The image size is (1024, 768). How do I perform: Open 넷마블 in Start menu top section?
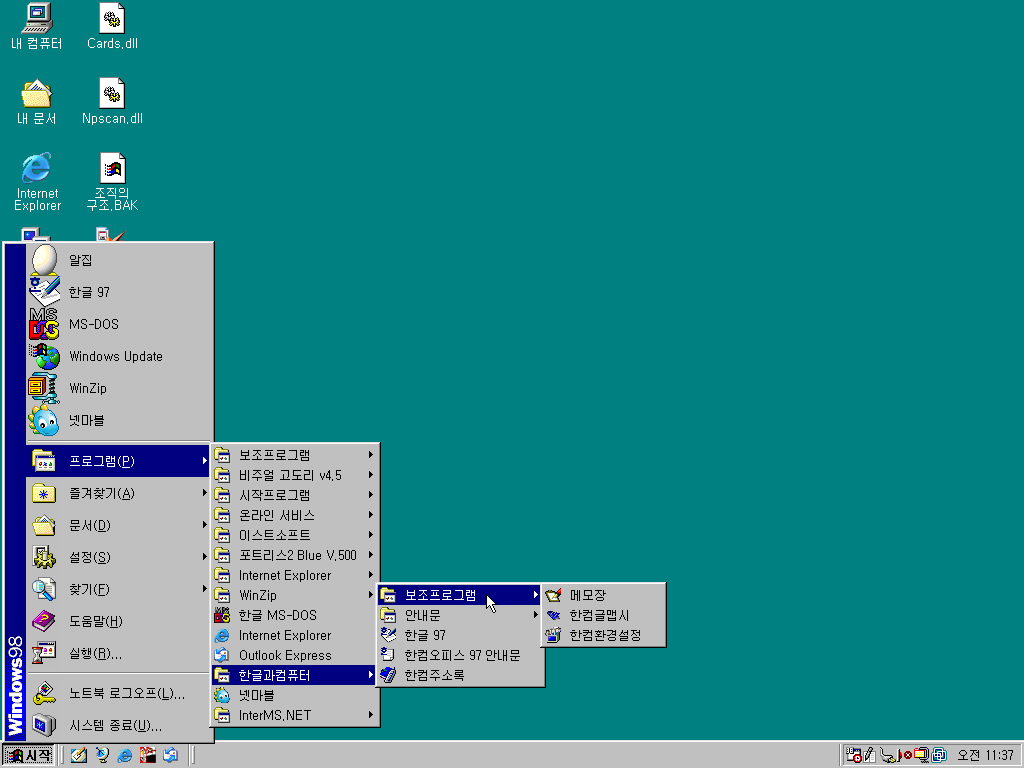click(x=120, y=420)
